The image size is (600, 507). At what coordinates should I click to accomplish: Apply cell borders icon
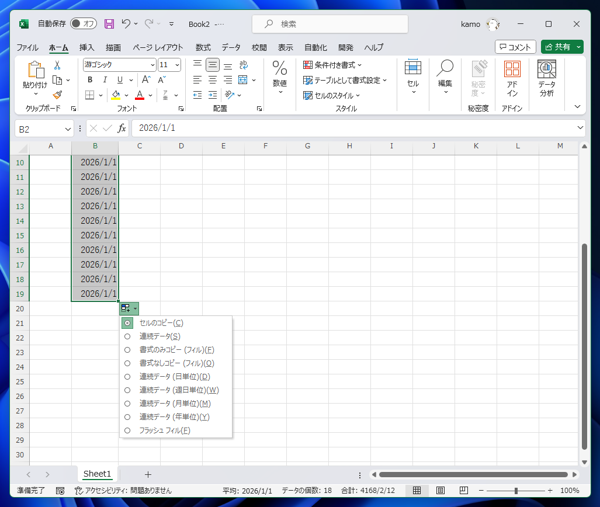pos(90,95)
